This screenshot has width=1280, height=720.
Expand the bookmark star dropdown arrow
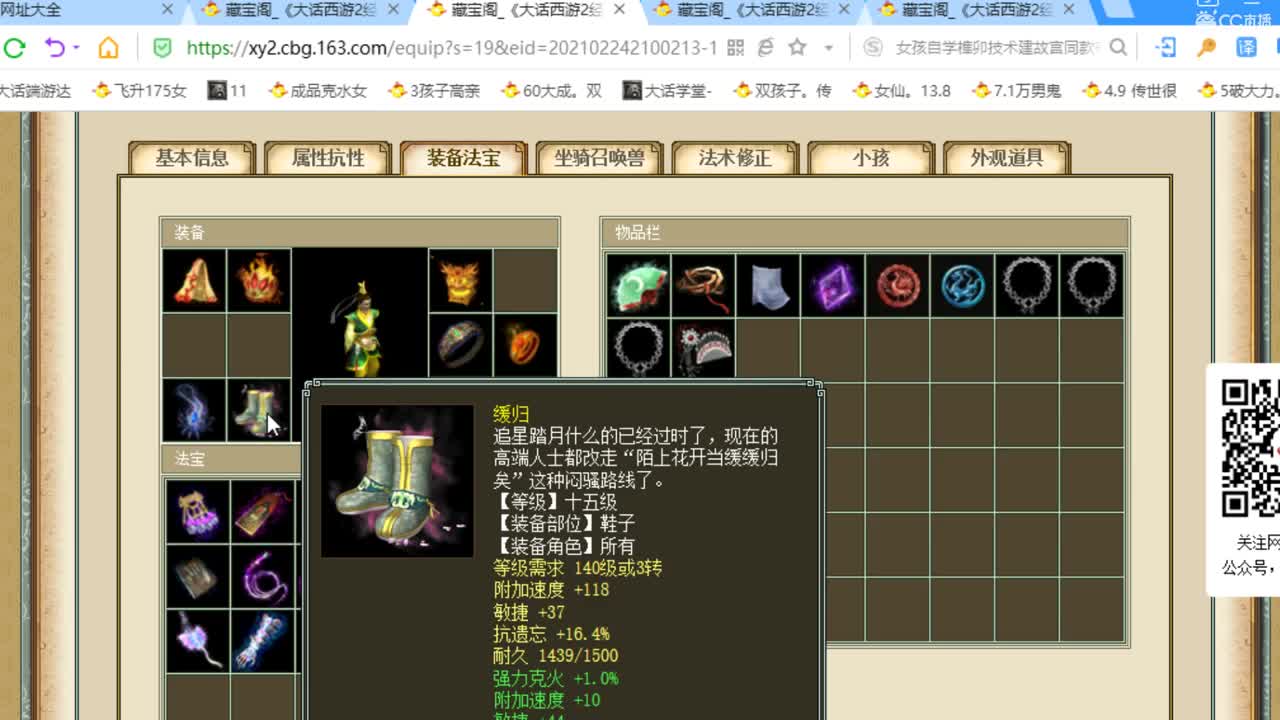point(828,48)
